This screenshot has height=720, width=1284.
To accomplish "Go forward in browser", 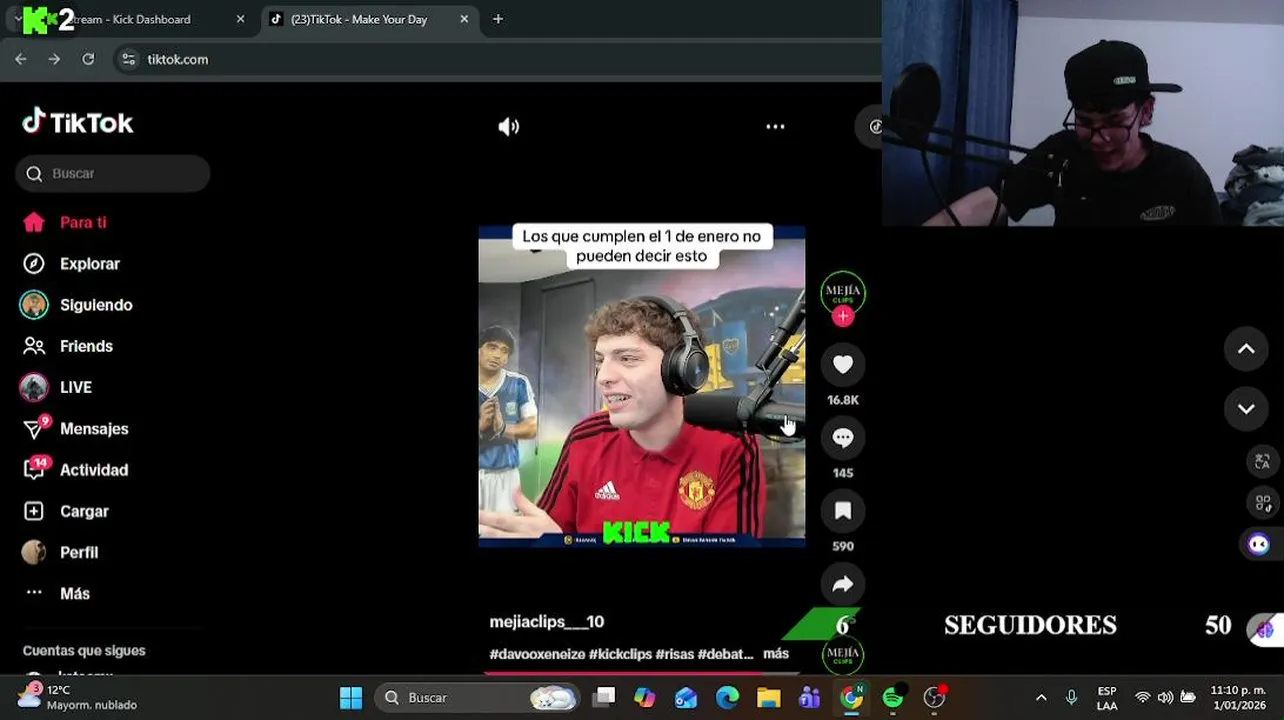I will pyautogui.click(x=54, y=59).
